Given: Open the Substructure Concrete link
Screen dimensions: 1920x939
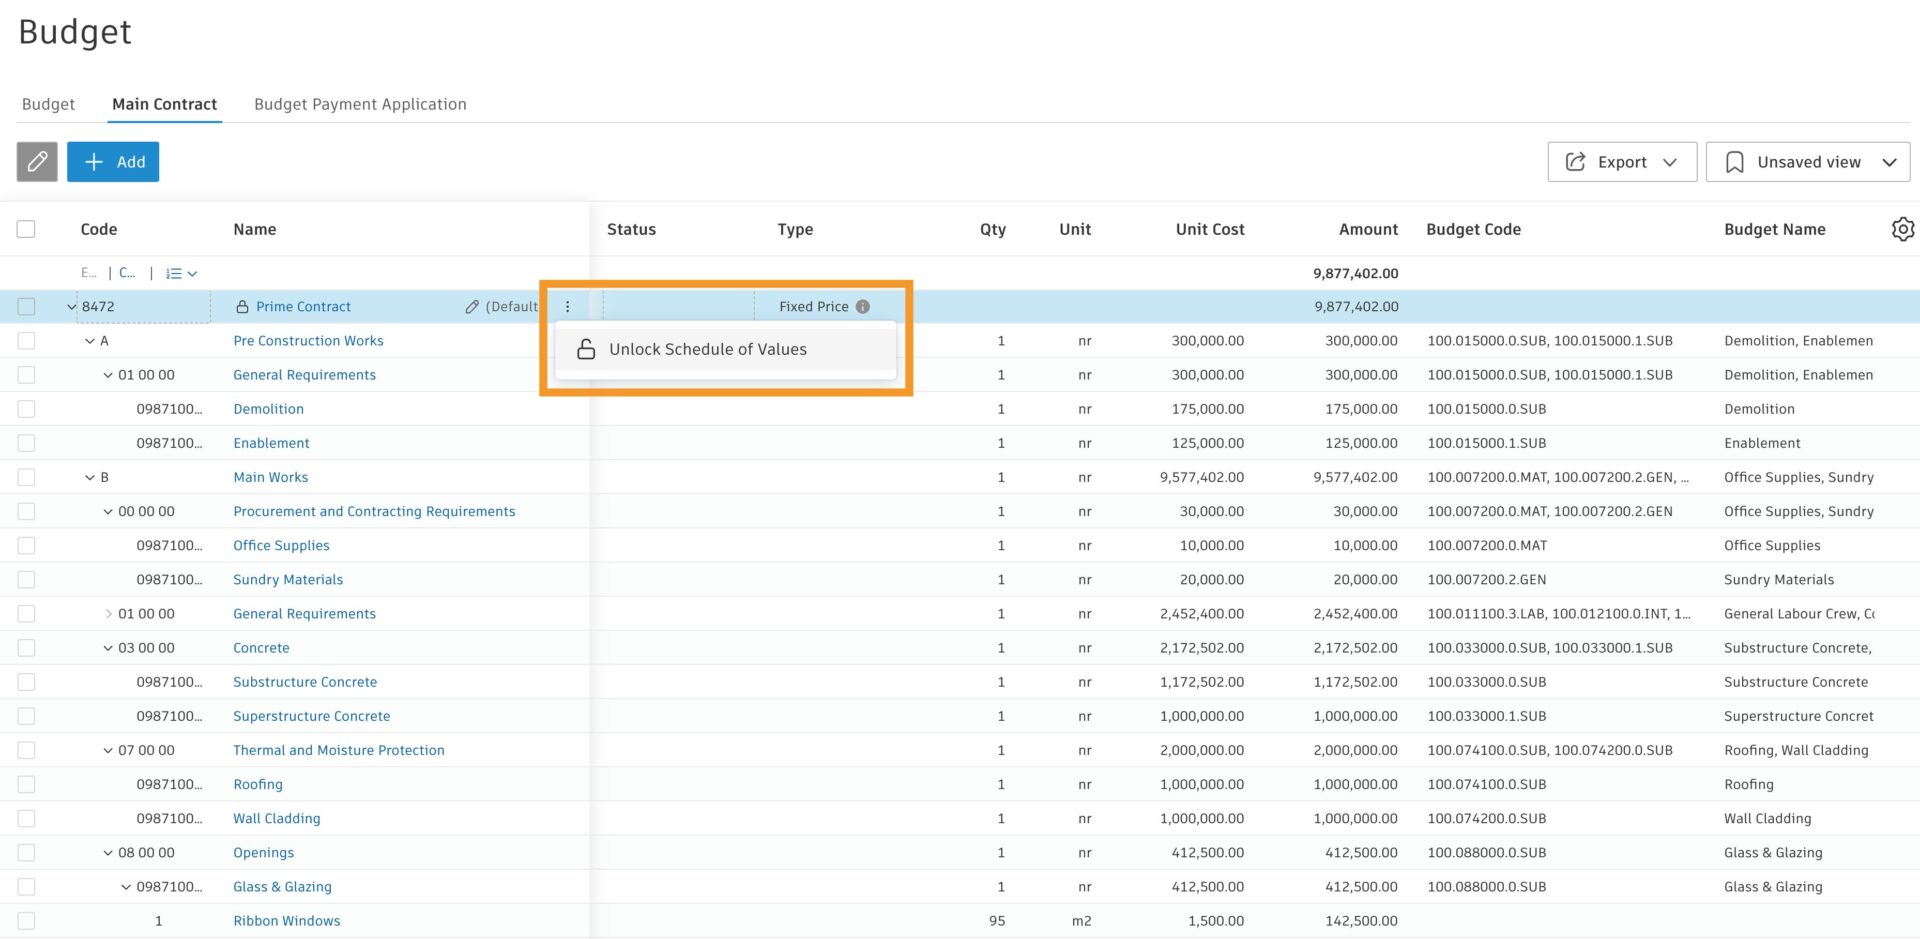Looking at the screenshot, I should point(305,681).
